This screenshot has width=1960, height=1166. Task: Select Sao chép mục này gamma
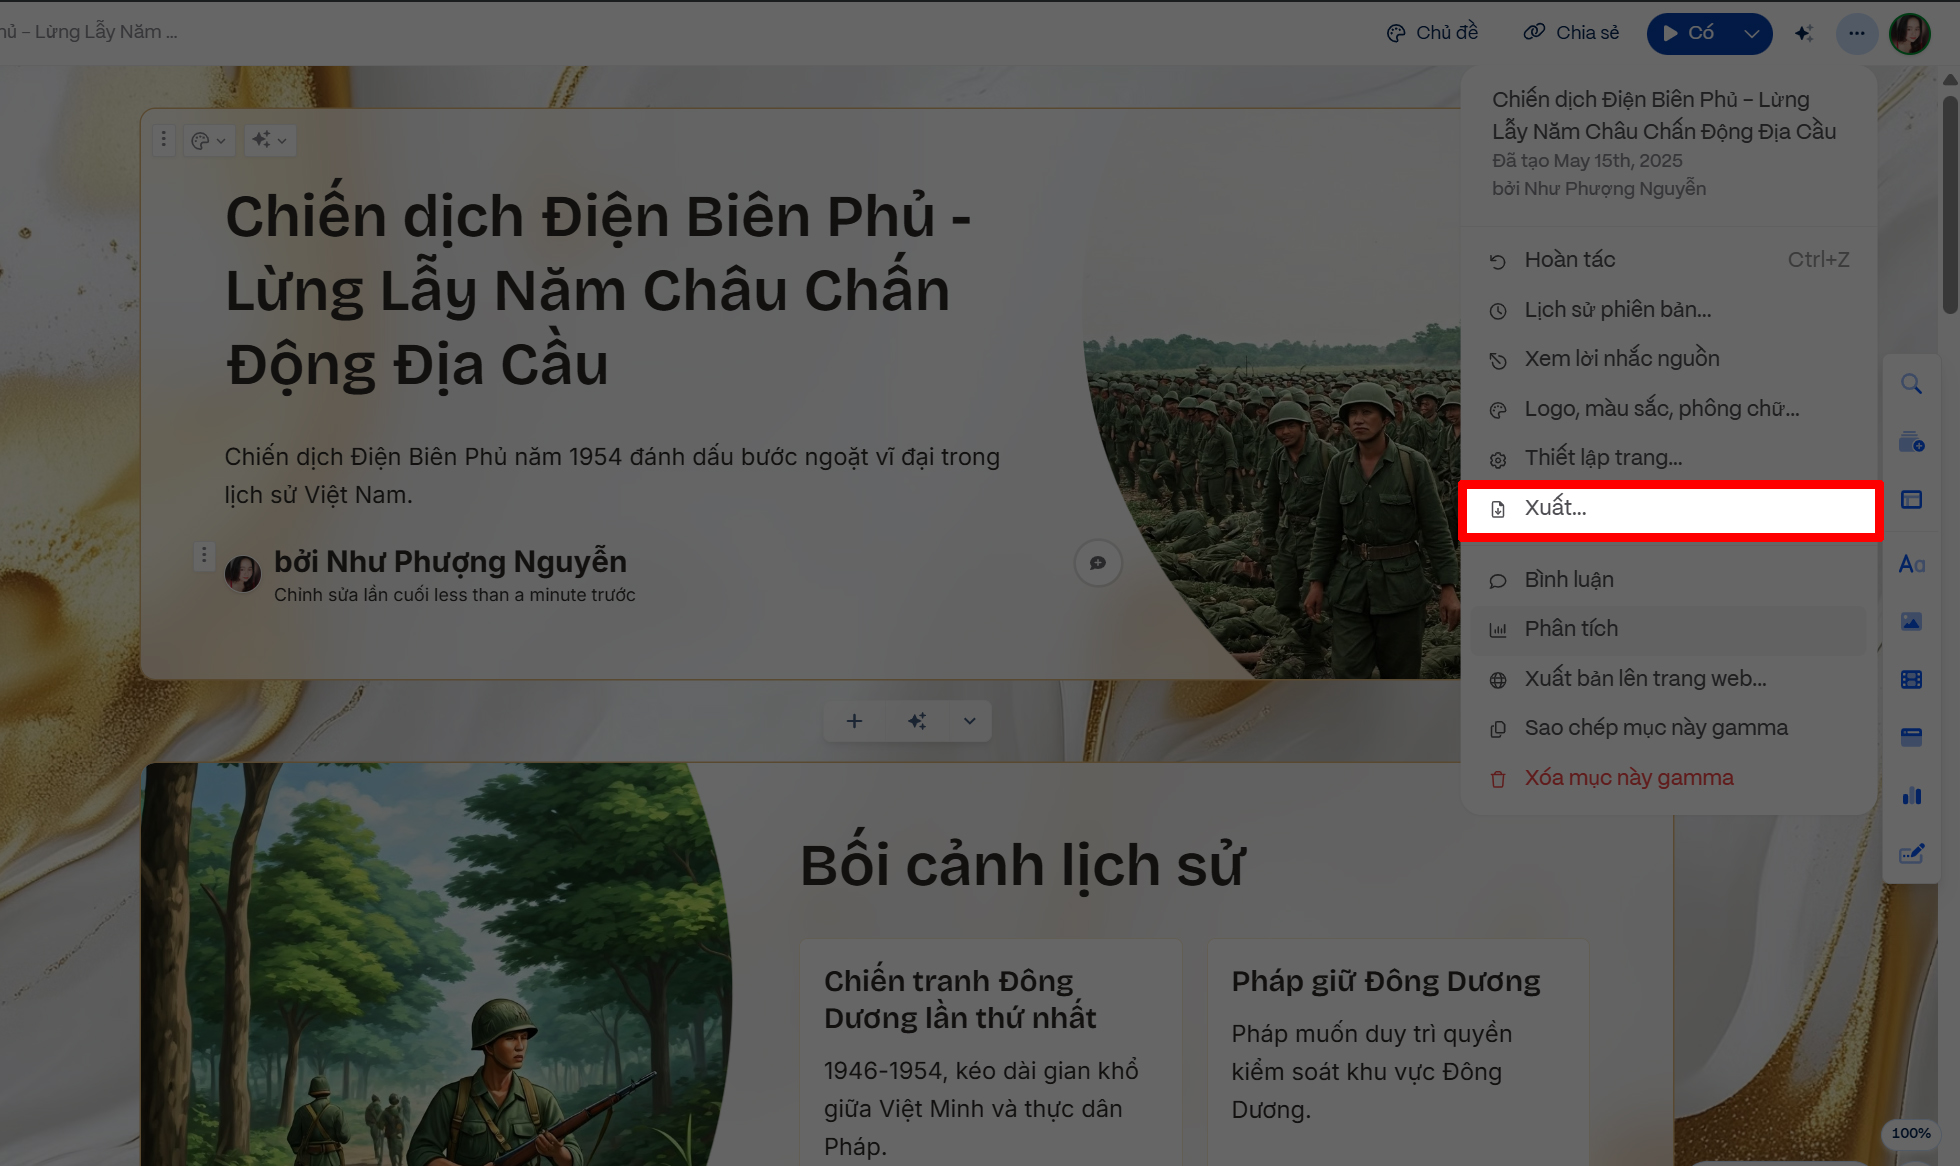(1668, 728)
